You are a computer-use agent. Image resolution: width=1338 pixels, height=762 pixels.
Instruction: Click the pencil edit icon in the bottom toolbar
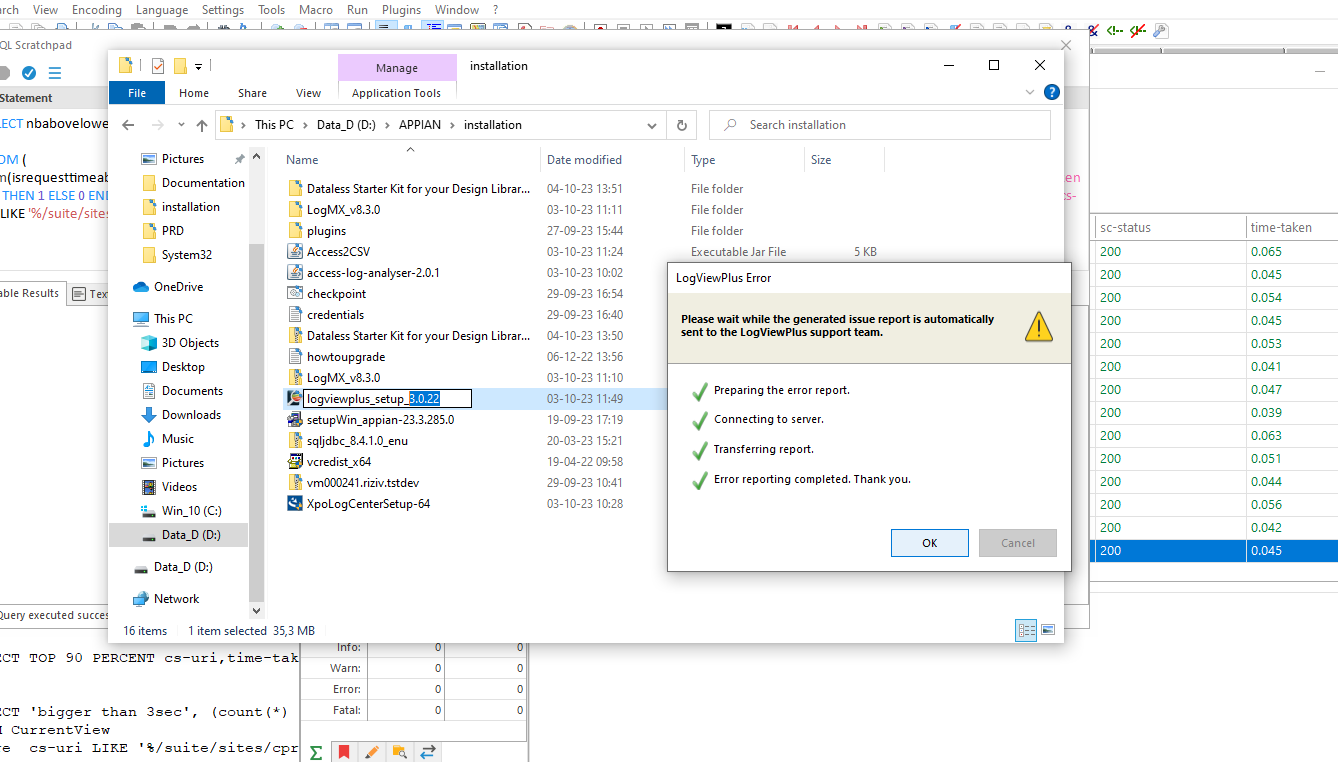(372, 752)
